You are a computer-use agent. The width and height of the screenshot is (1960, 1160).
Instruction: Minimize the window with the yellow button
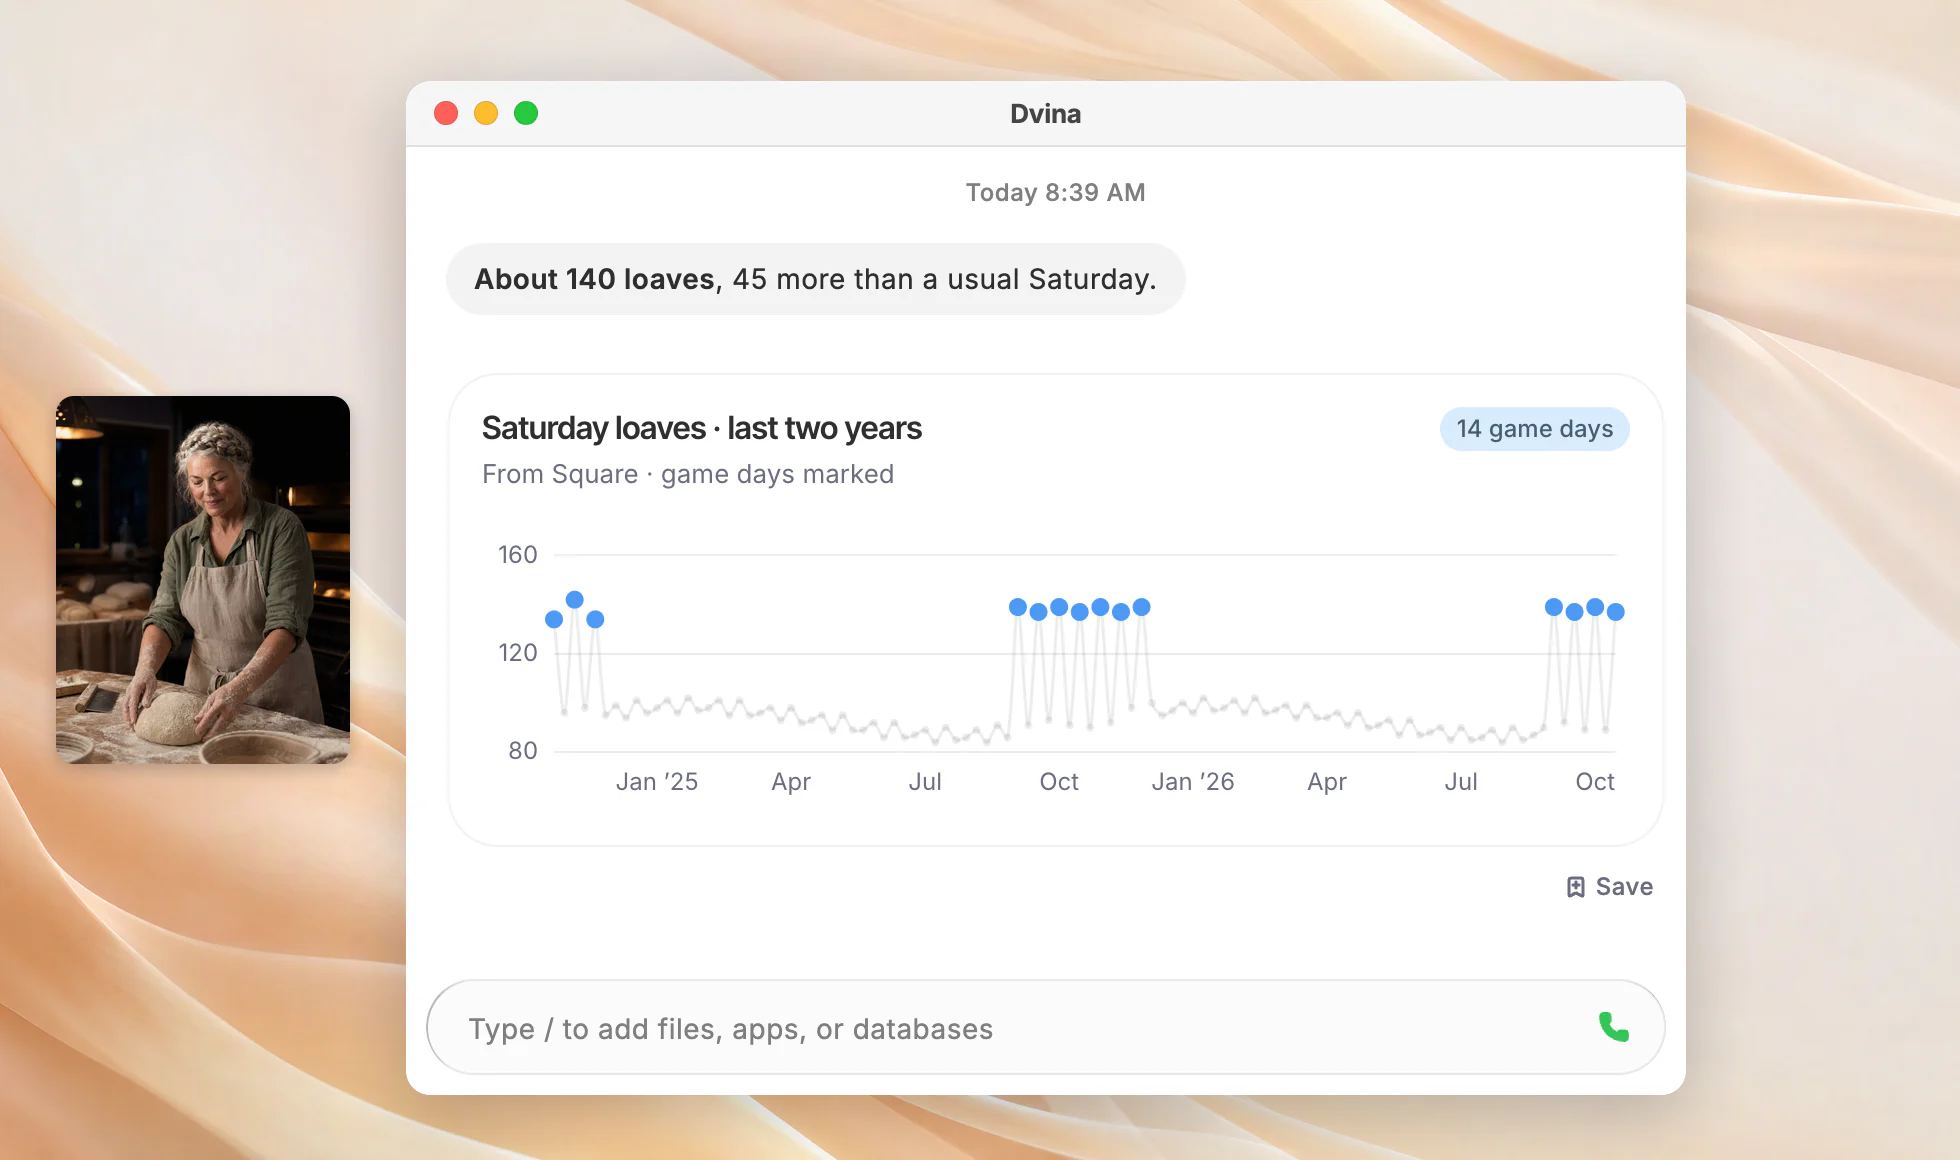click(x=486, y=113)
